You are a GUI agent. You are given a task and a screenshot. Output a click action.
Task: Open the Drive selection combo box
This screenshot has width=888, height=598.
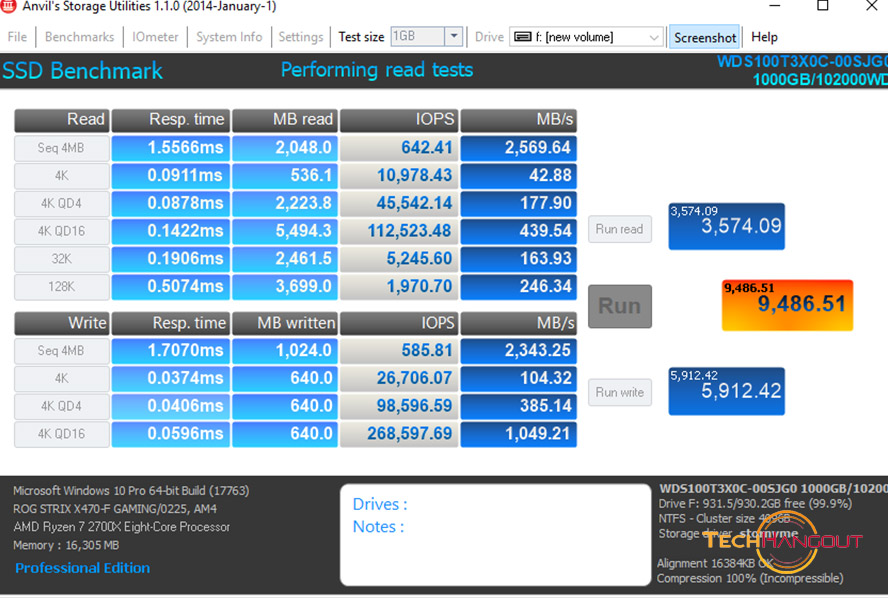click(586, 37)
